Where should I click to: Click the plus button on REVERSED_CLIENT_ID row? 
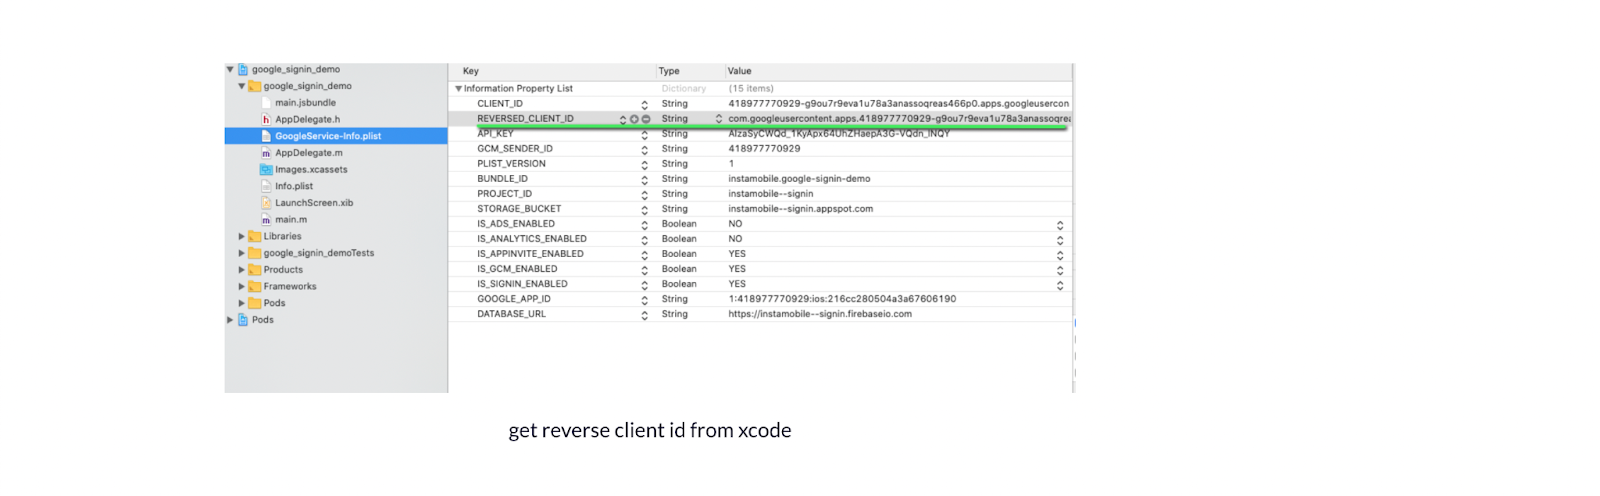click(634, 119)
